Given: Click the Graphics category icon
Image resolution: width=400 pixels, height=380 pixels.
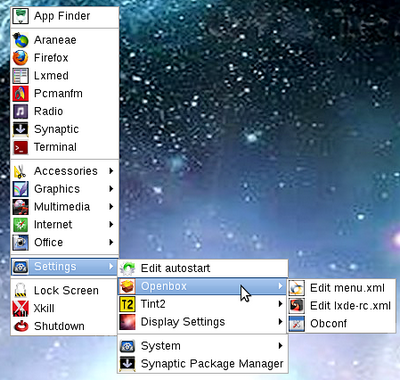Looking at the screenshot, I should [x=20, y=189].
